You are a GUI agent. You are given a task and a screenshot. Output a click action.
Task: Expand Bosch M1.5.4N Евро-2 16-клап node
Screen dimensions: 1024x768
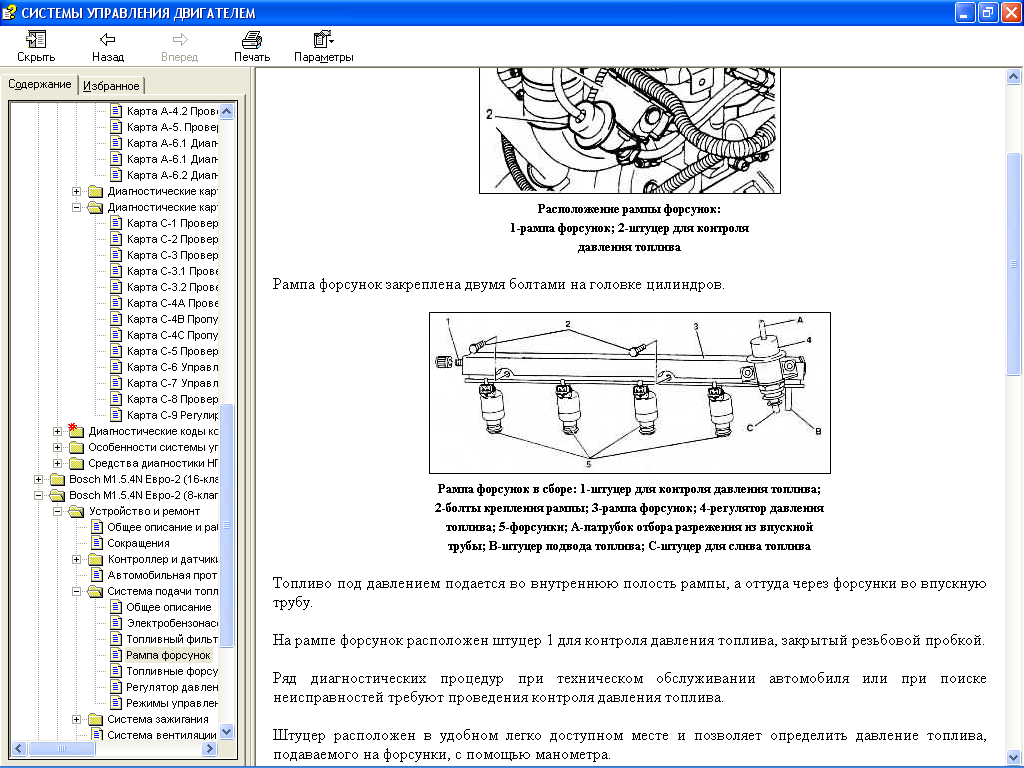pyautogui.click(x=39, y=479)
